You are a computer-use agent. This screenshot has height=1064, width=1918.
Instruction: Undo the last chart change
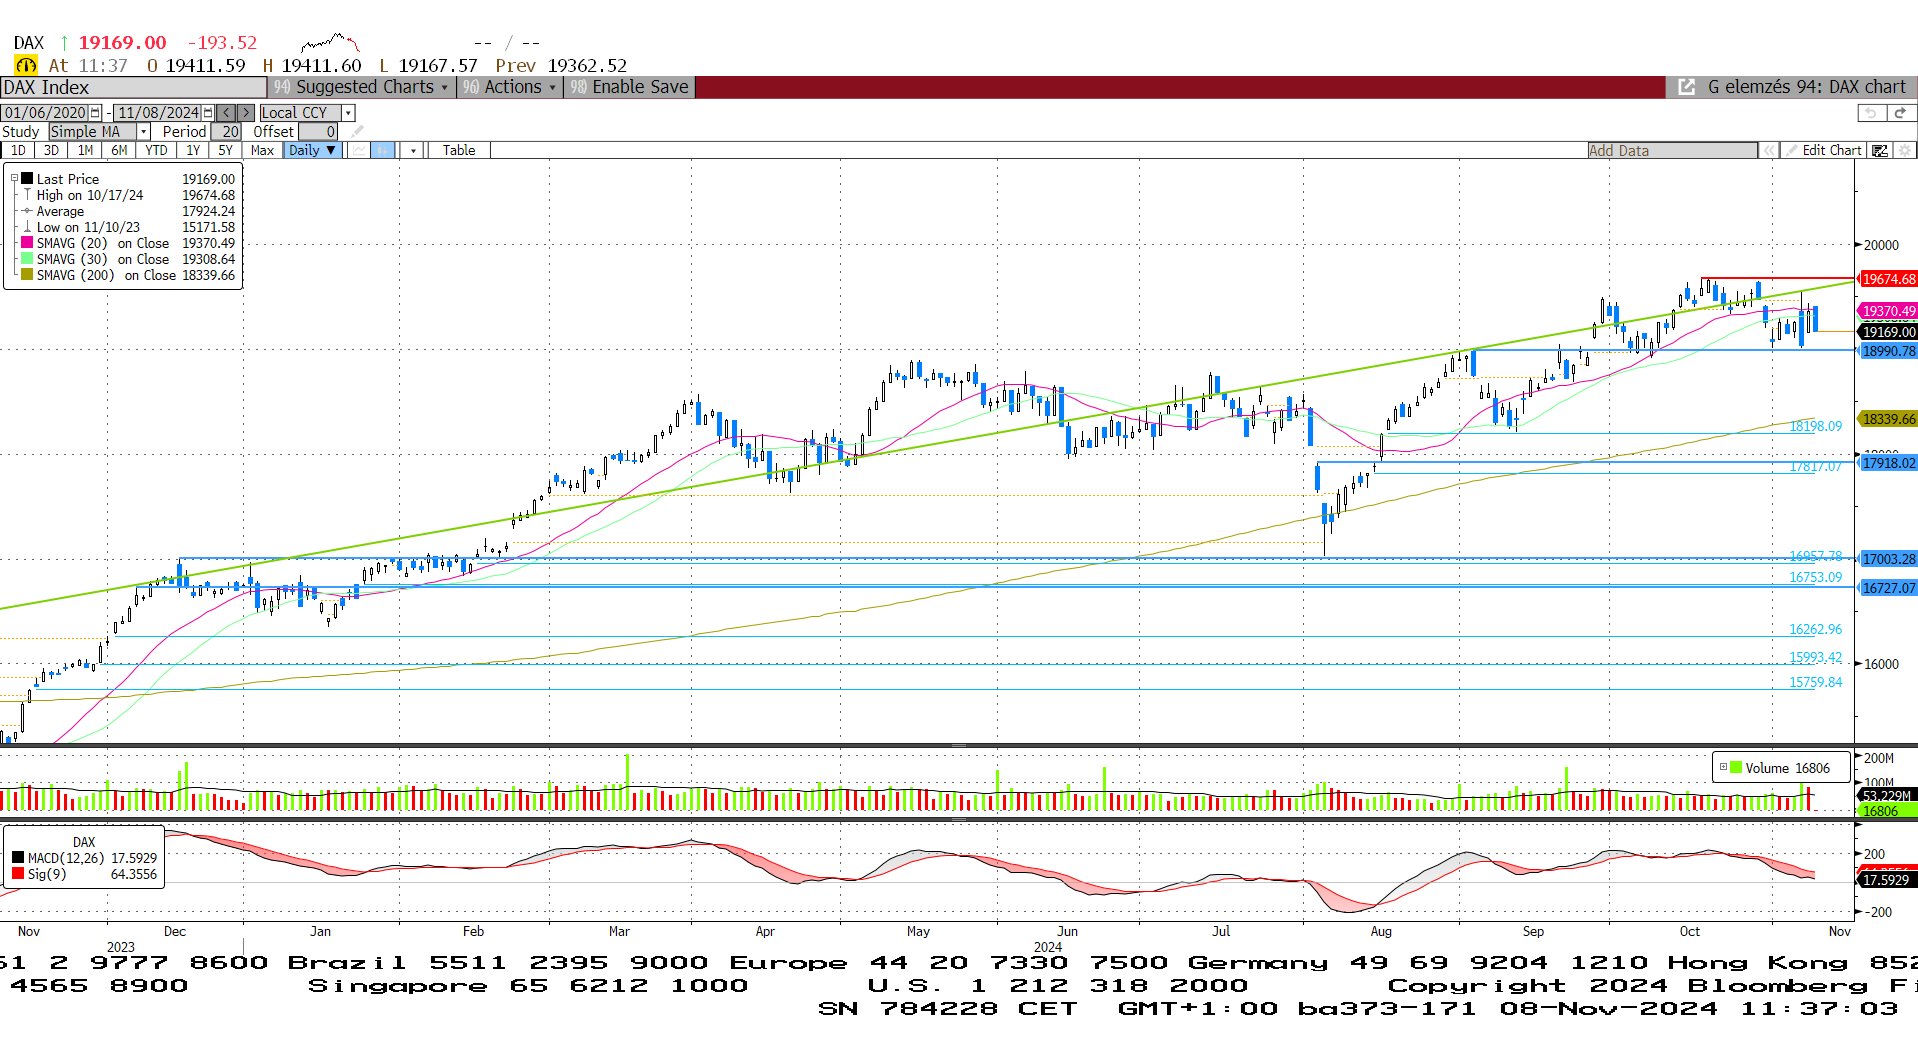(1871, 113)
